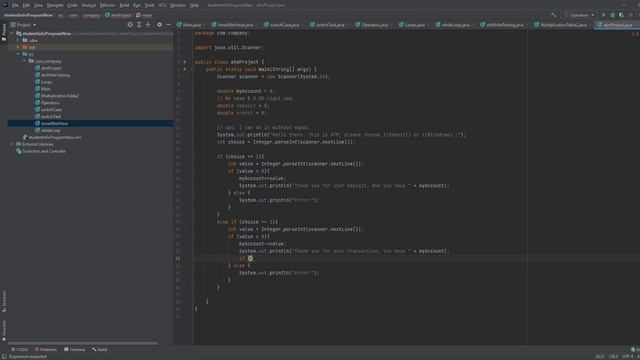640x360 pixels.
Task: Select whileLoop class in project tree
Action: pos(51,130)
